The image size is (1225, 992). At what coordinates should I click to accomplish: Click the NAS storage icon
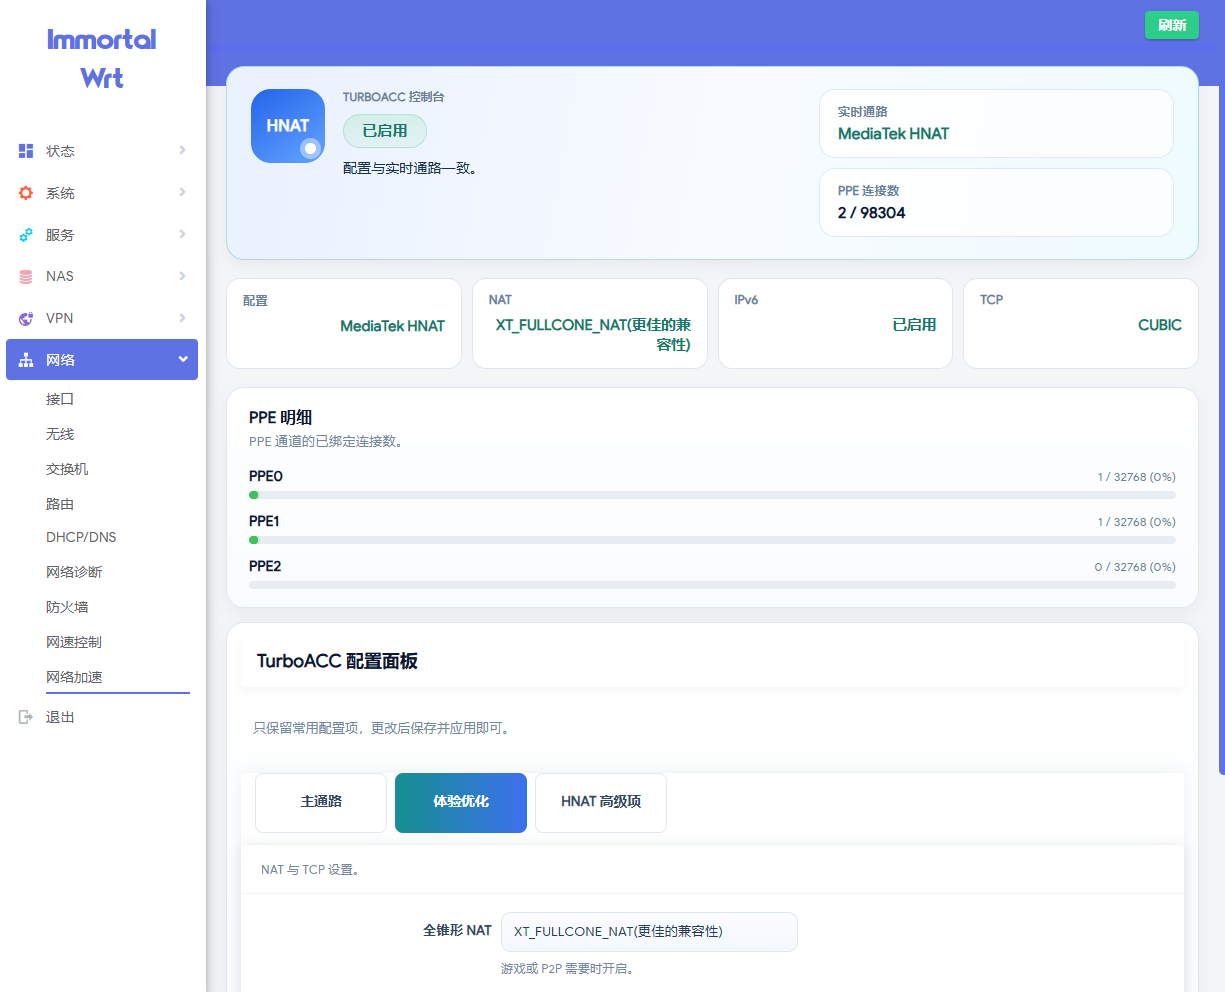tap(26, 277)
